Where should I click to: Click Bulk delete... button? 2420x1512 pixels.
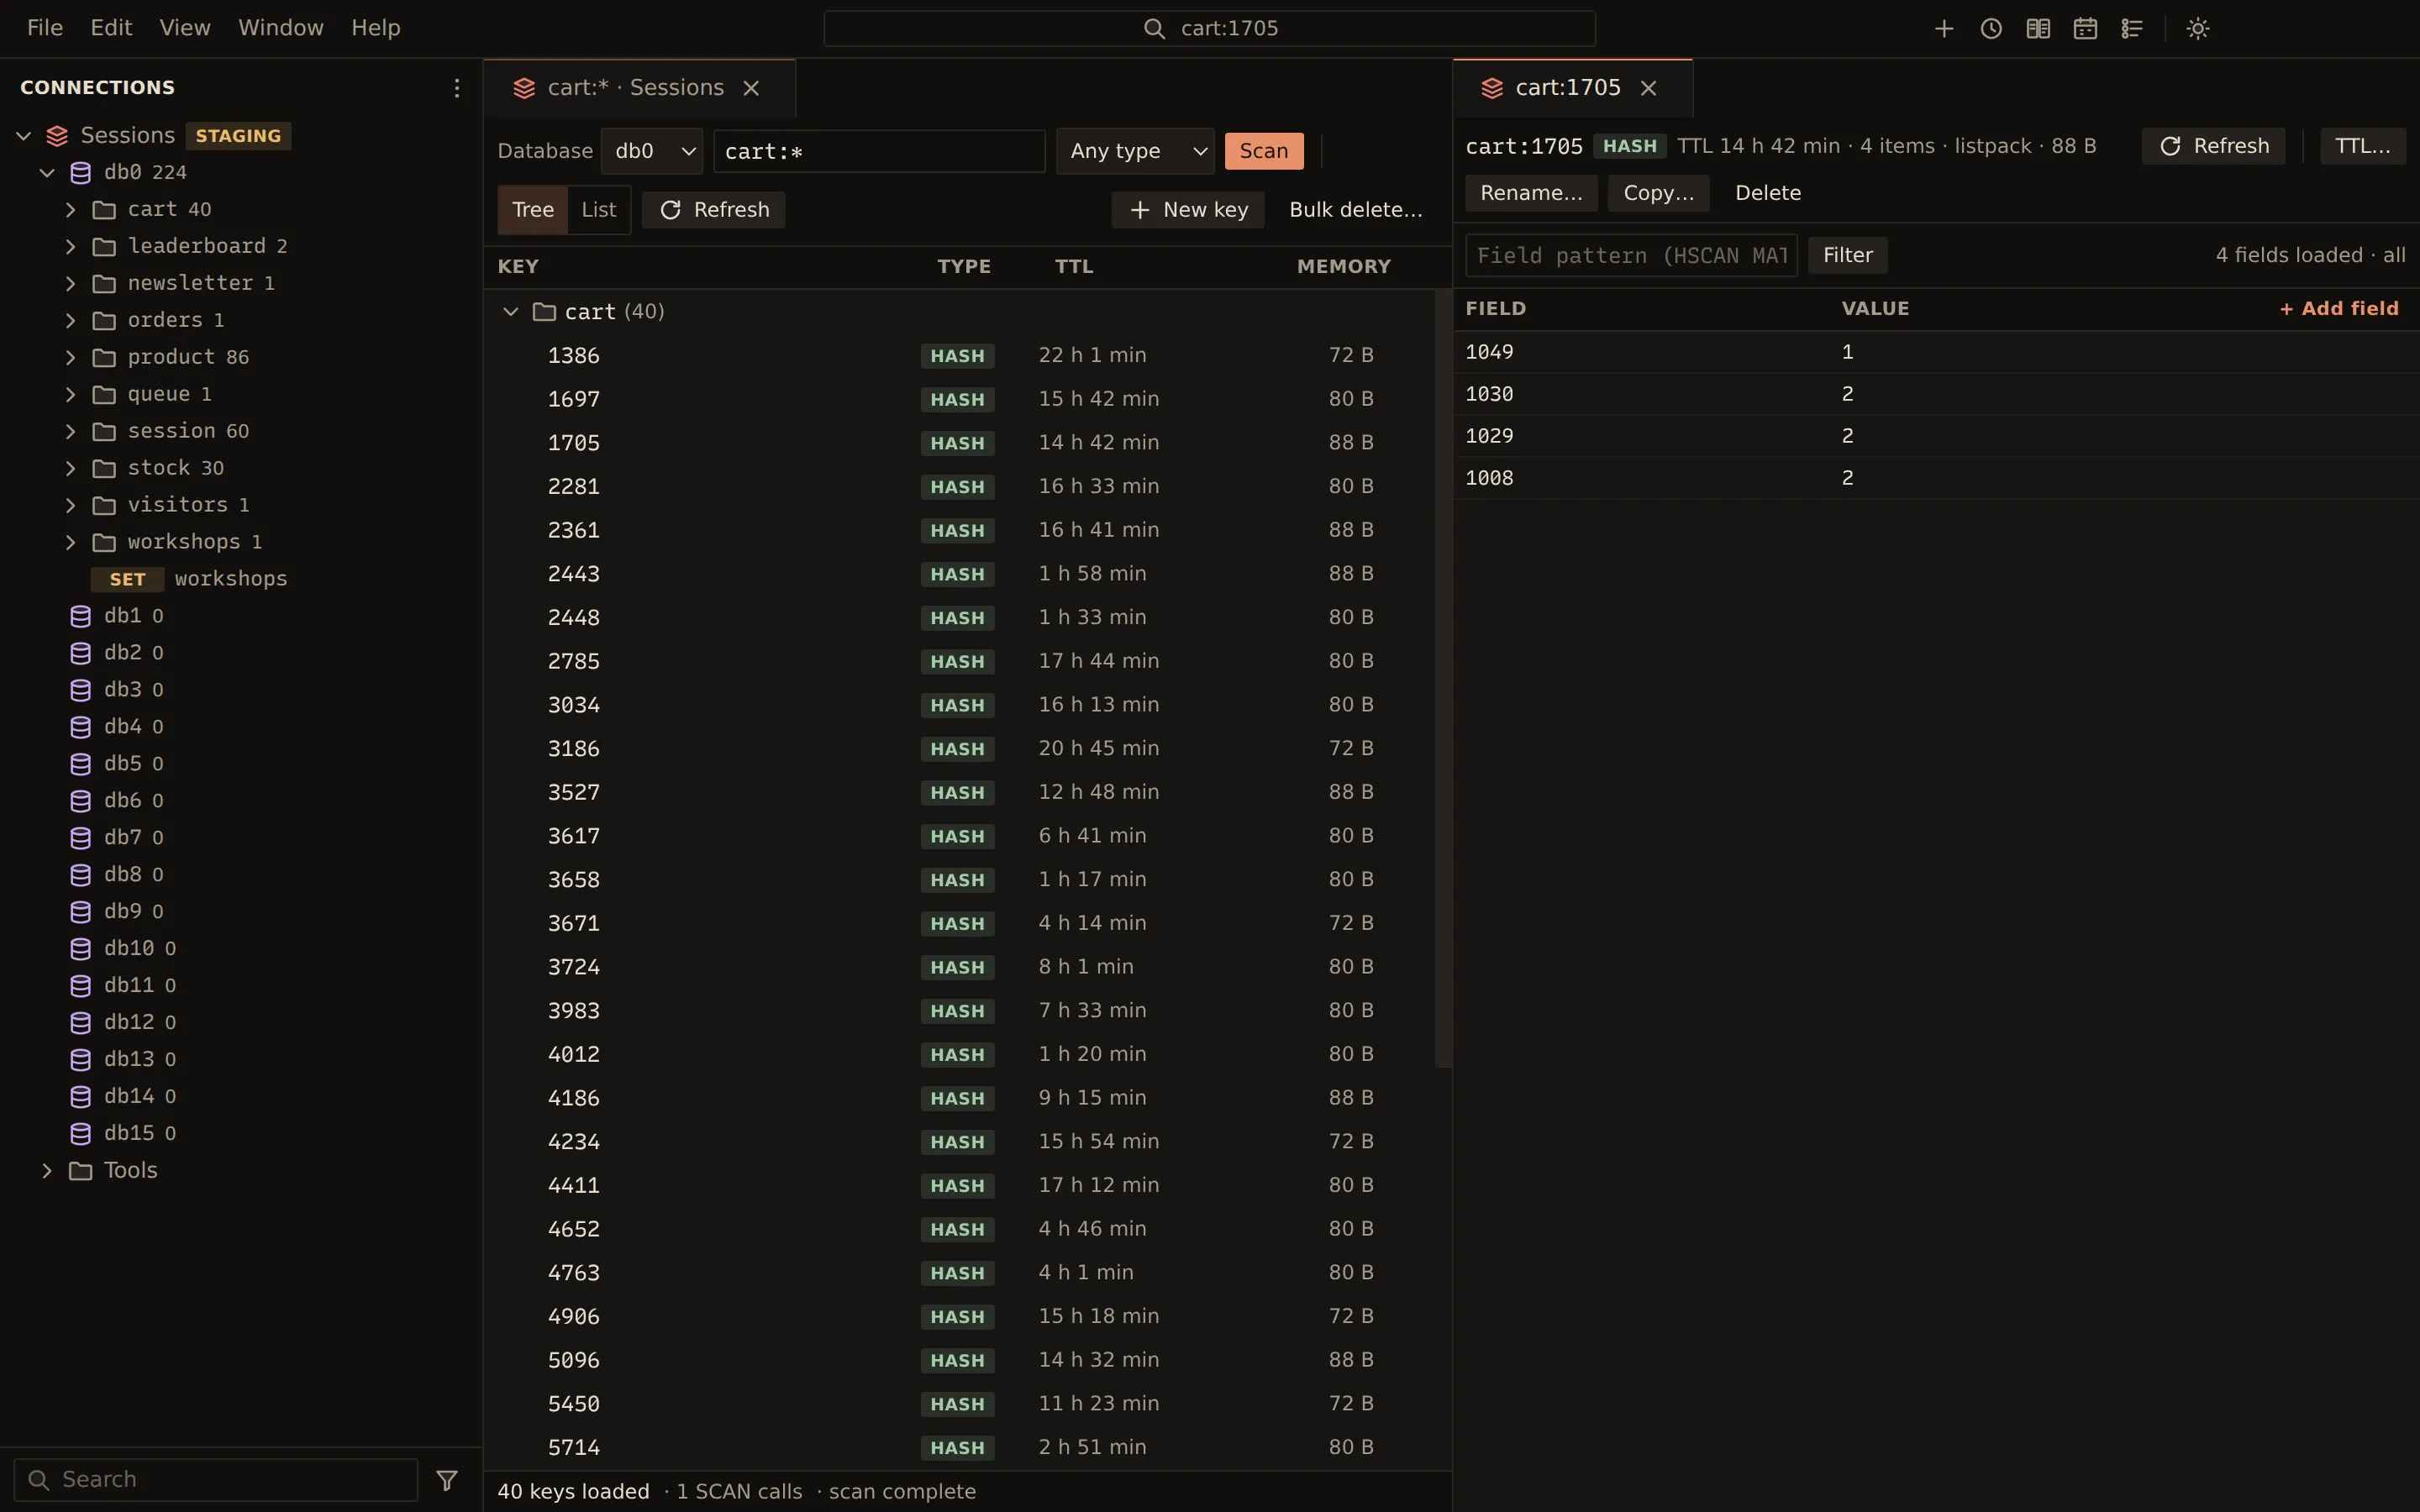coord(1355,210)
